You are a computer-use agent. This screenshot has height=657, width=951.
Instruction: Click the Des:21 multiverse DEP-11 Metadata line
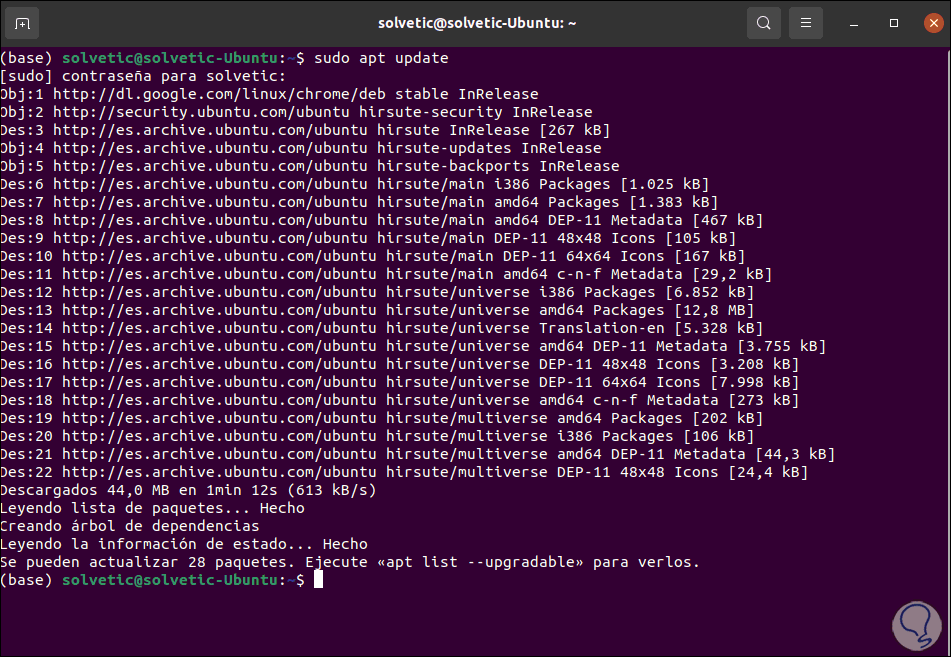(418, 454)
